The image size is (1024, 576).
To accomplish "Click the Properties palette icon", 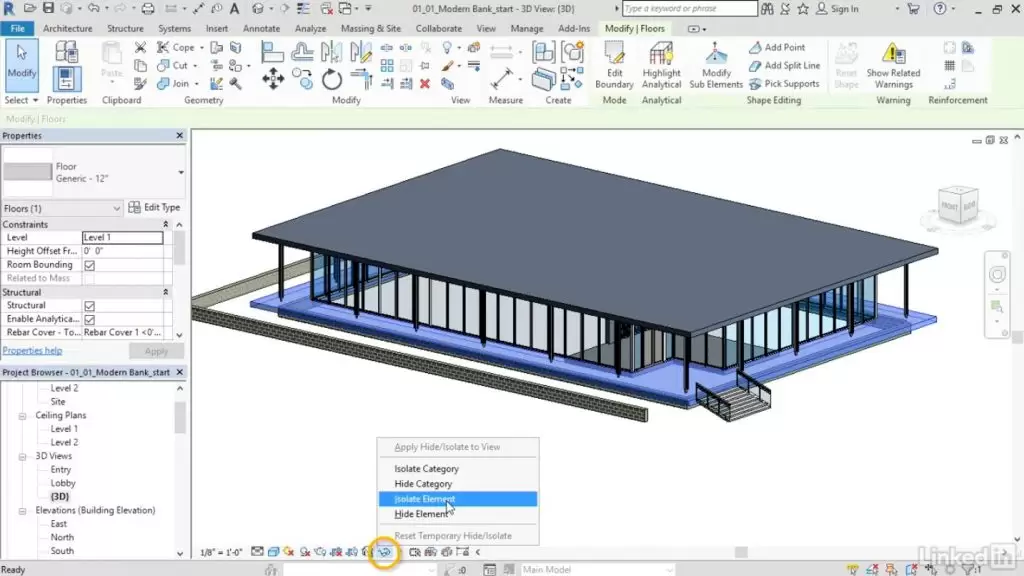I will pos(66,80).
